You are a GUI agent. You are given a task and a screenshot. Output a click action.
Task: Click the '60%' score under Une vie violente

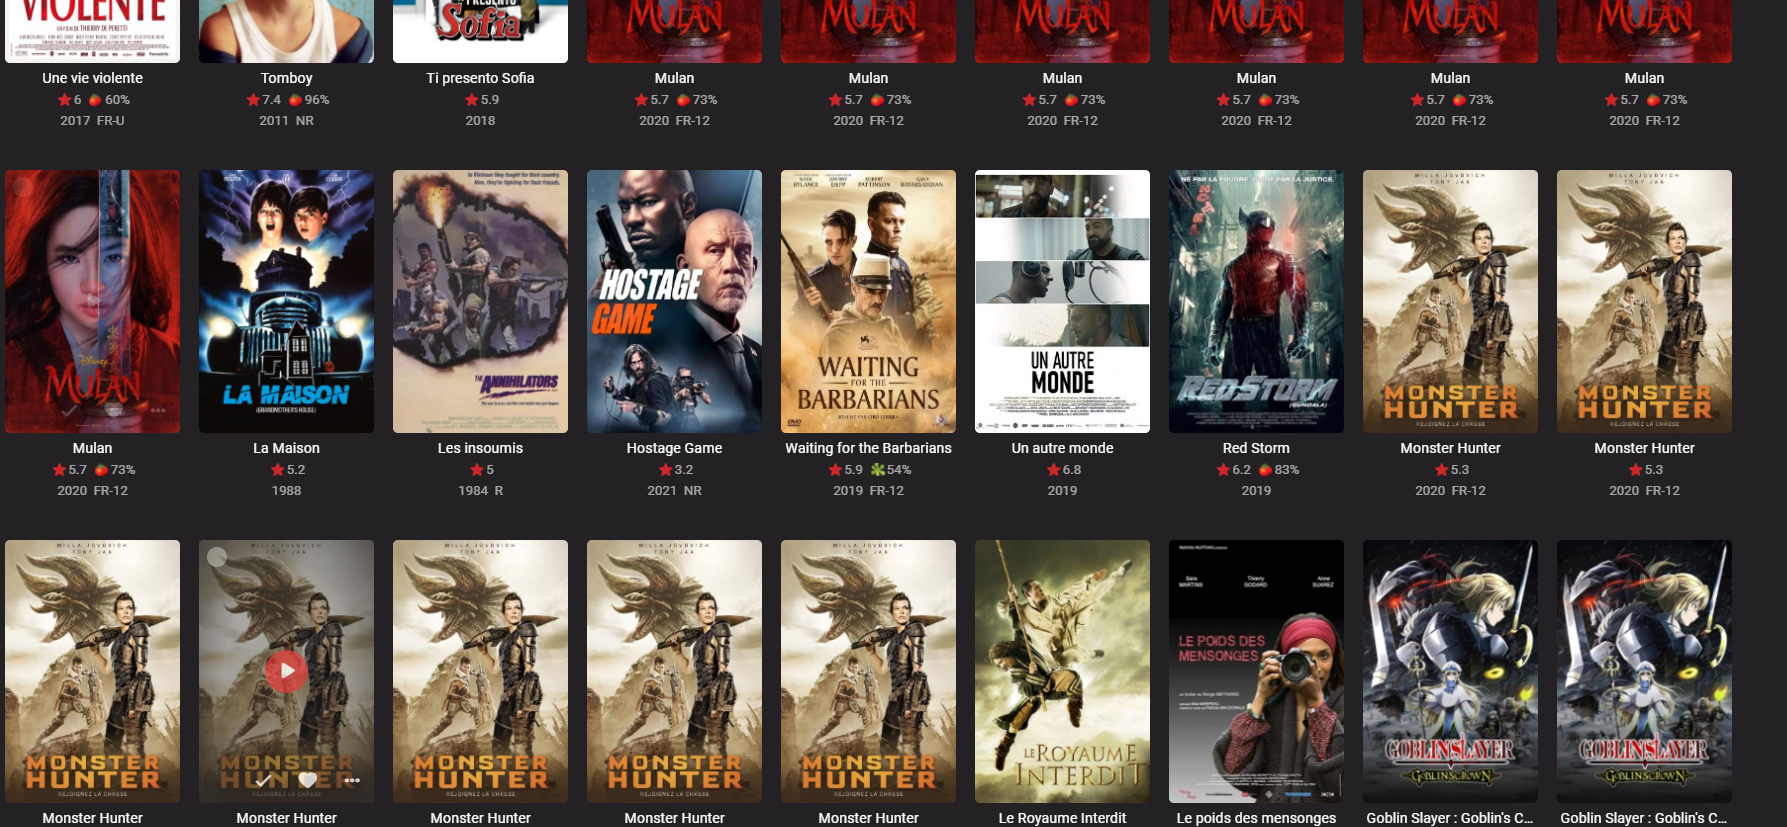click(x=117, y=100)
